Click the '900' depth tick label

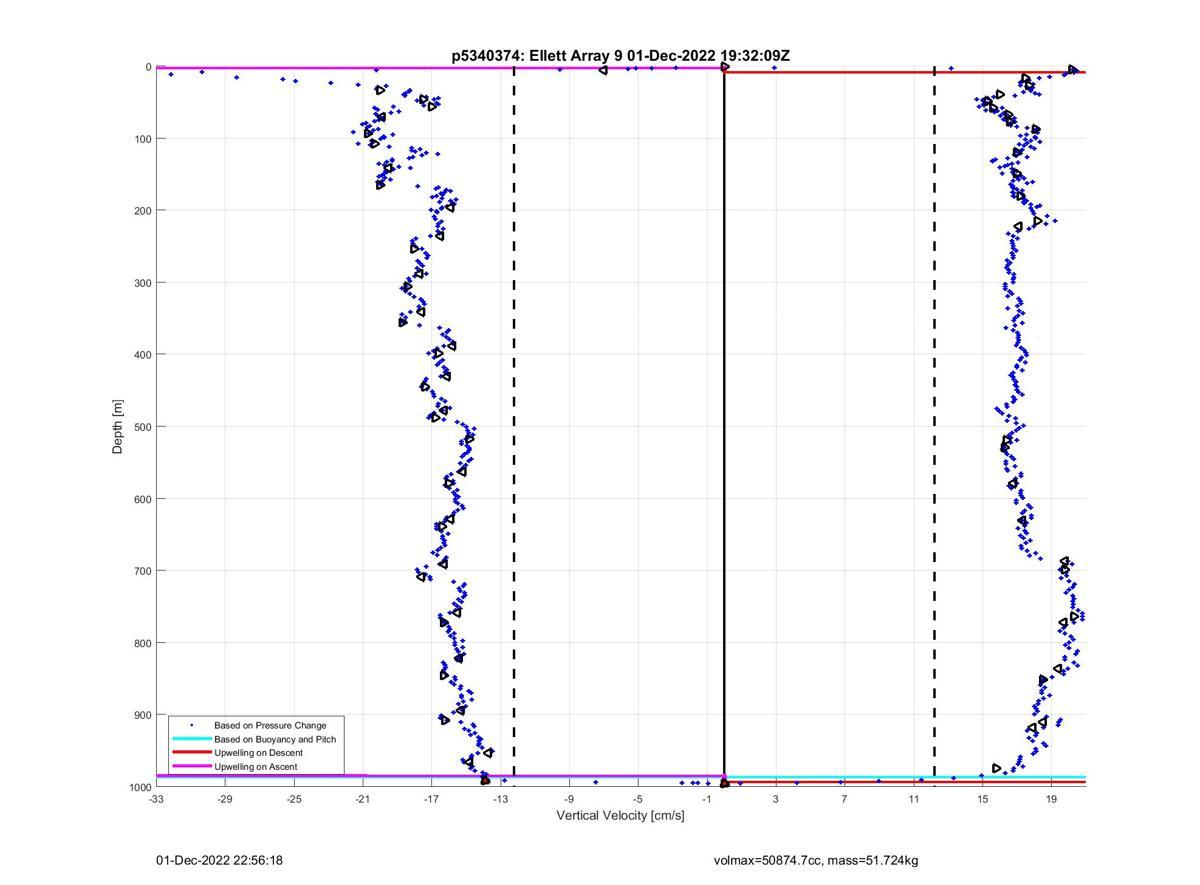[142, 715]
